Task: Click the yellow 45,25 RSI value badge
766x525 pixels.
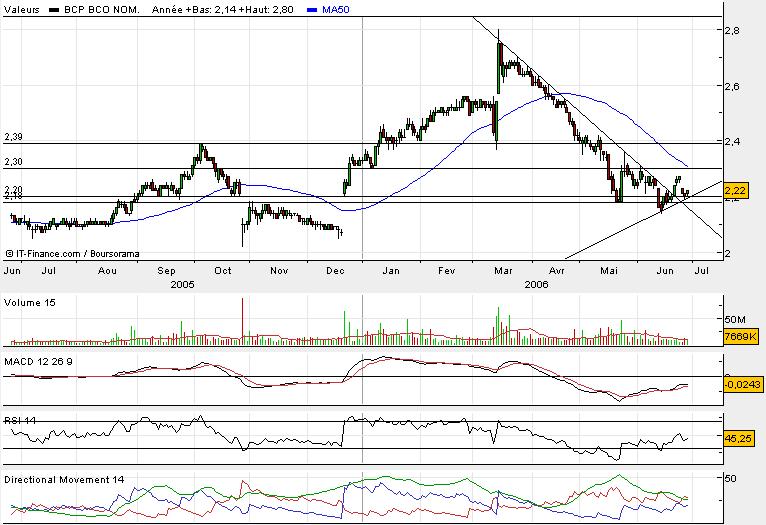Action: [738, 439]
